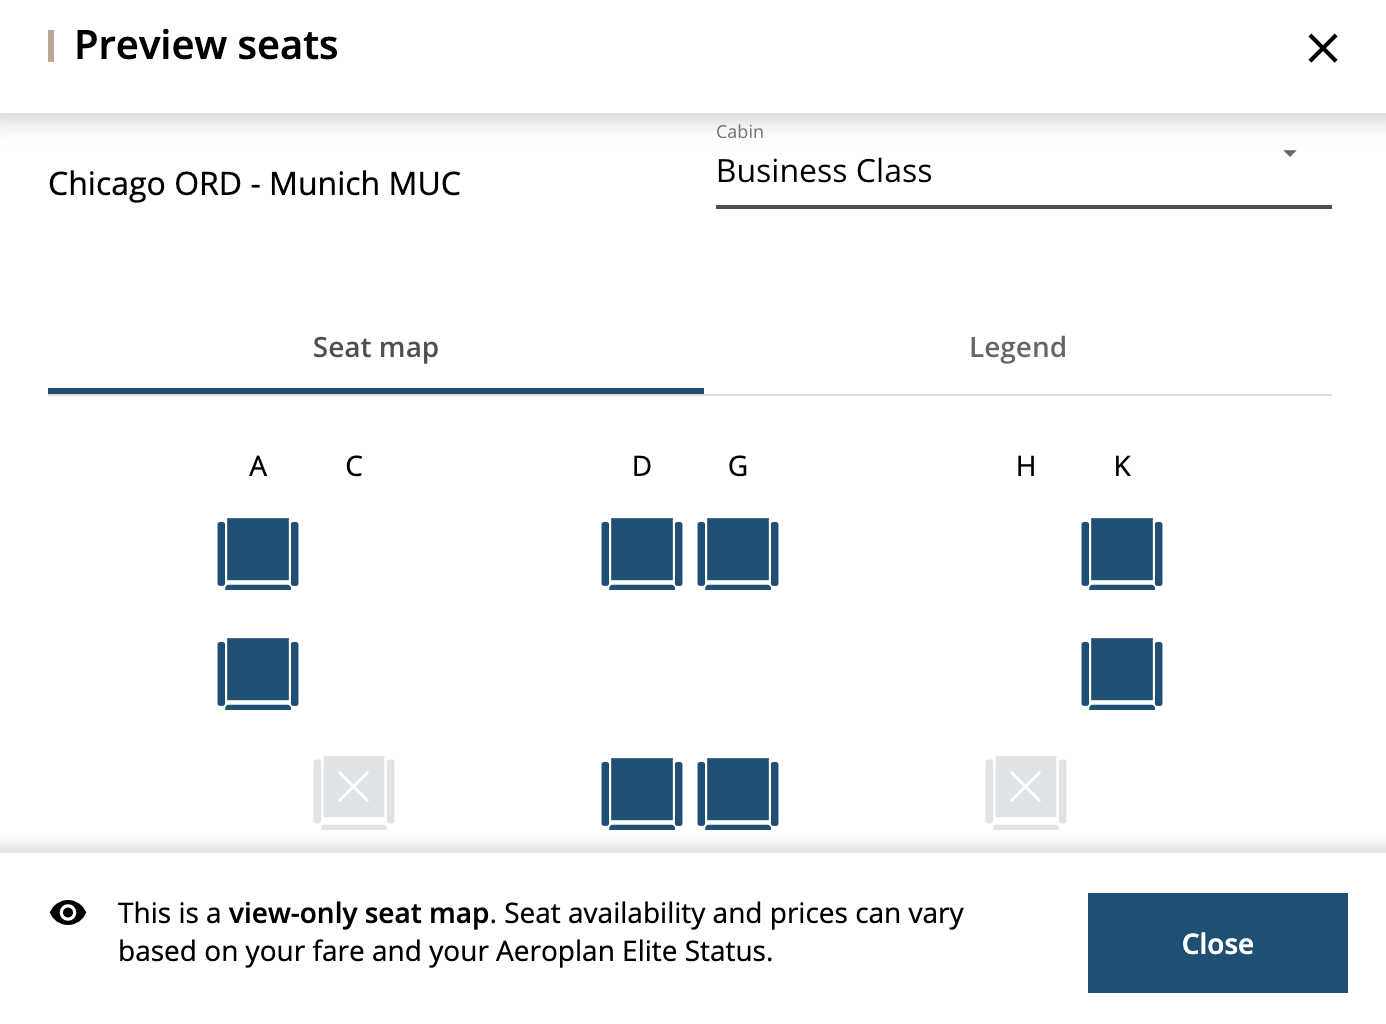Pick the first-row seat in column D
Image resolution: width=1386 pixels, height=1024 pixels.
(641, 553)
